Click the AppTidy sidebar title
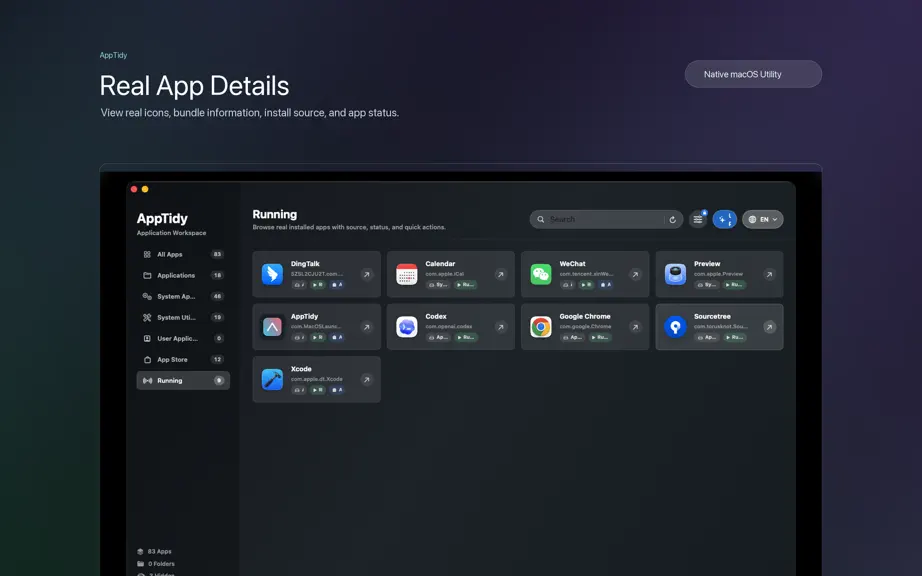The height and width of the screenshot is (576, 922). coord(162,219)
